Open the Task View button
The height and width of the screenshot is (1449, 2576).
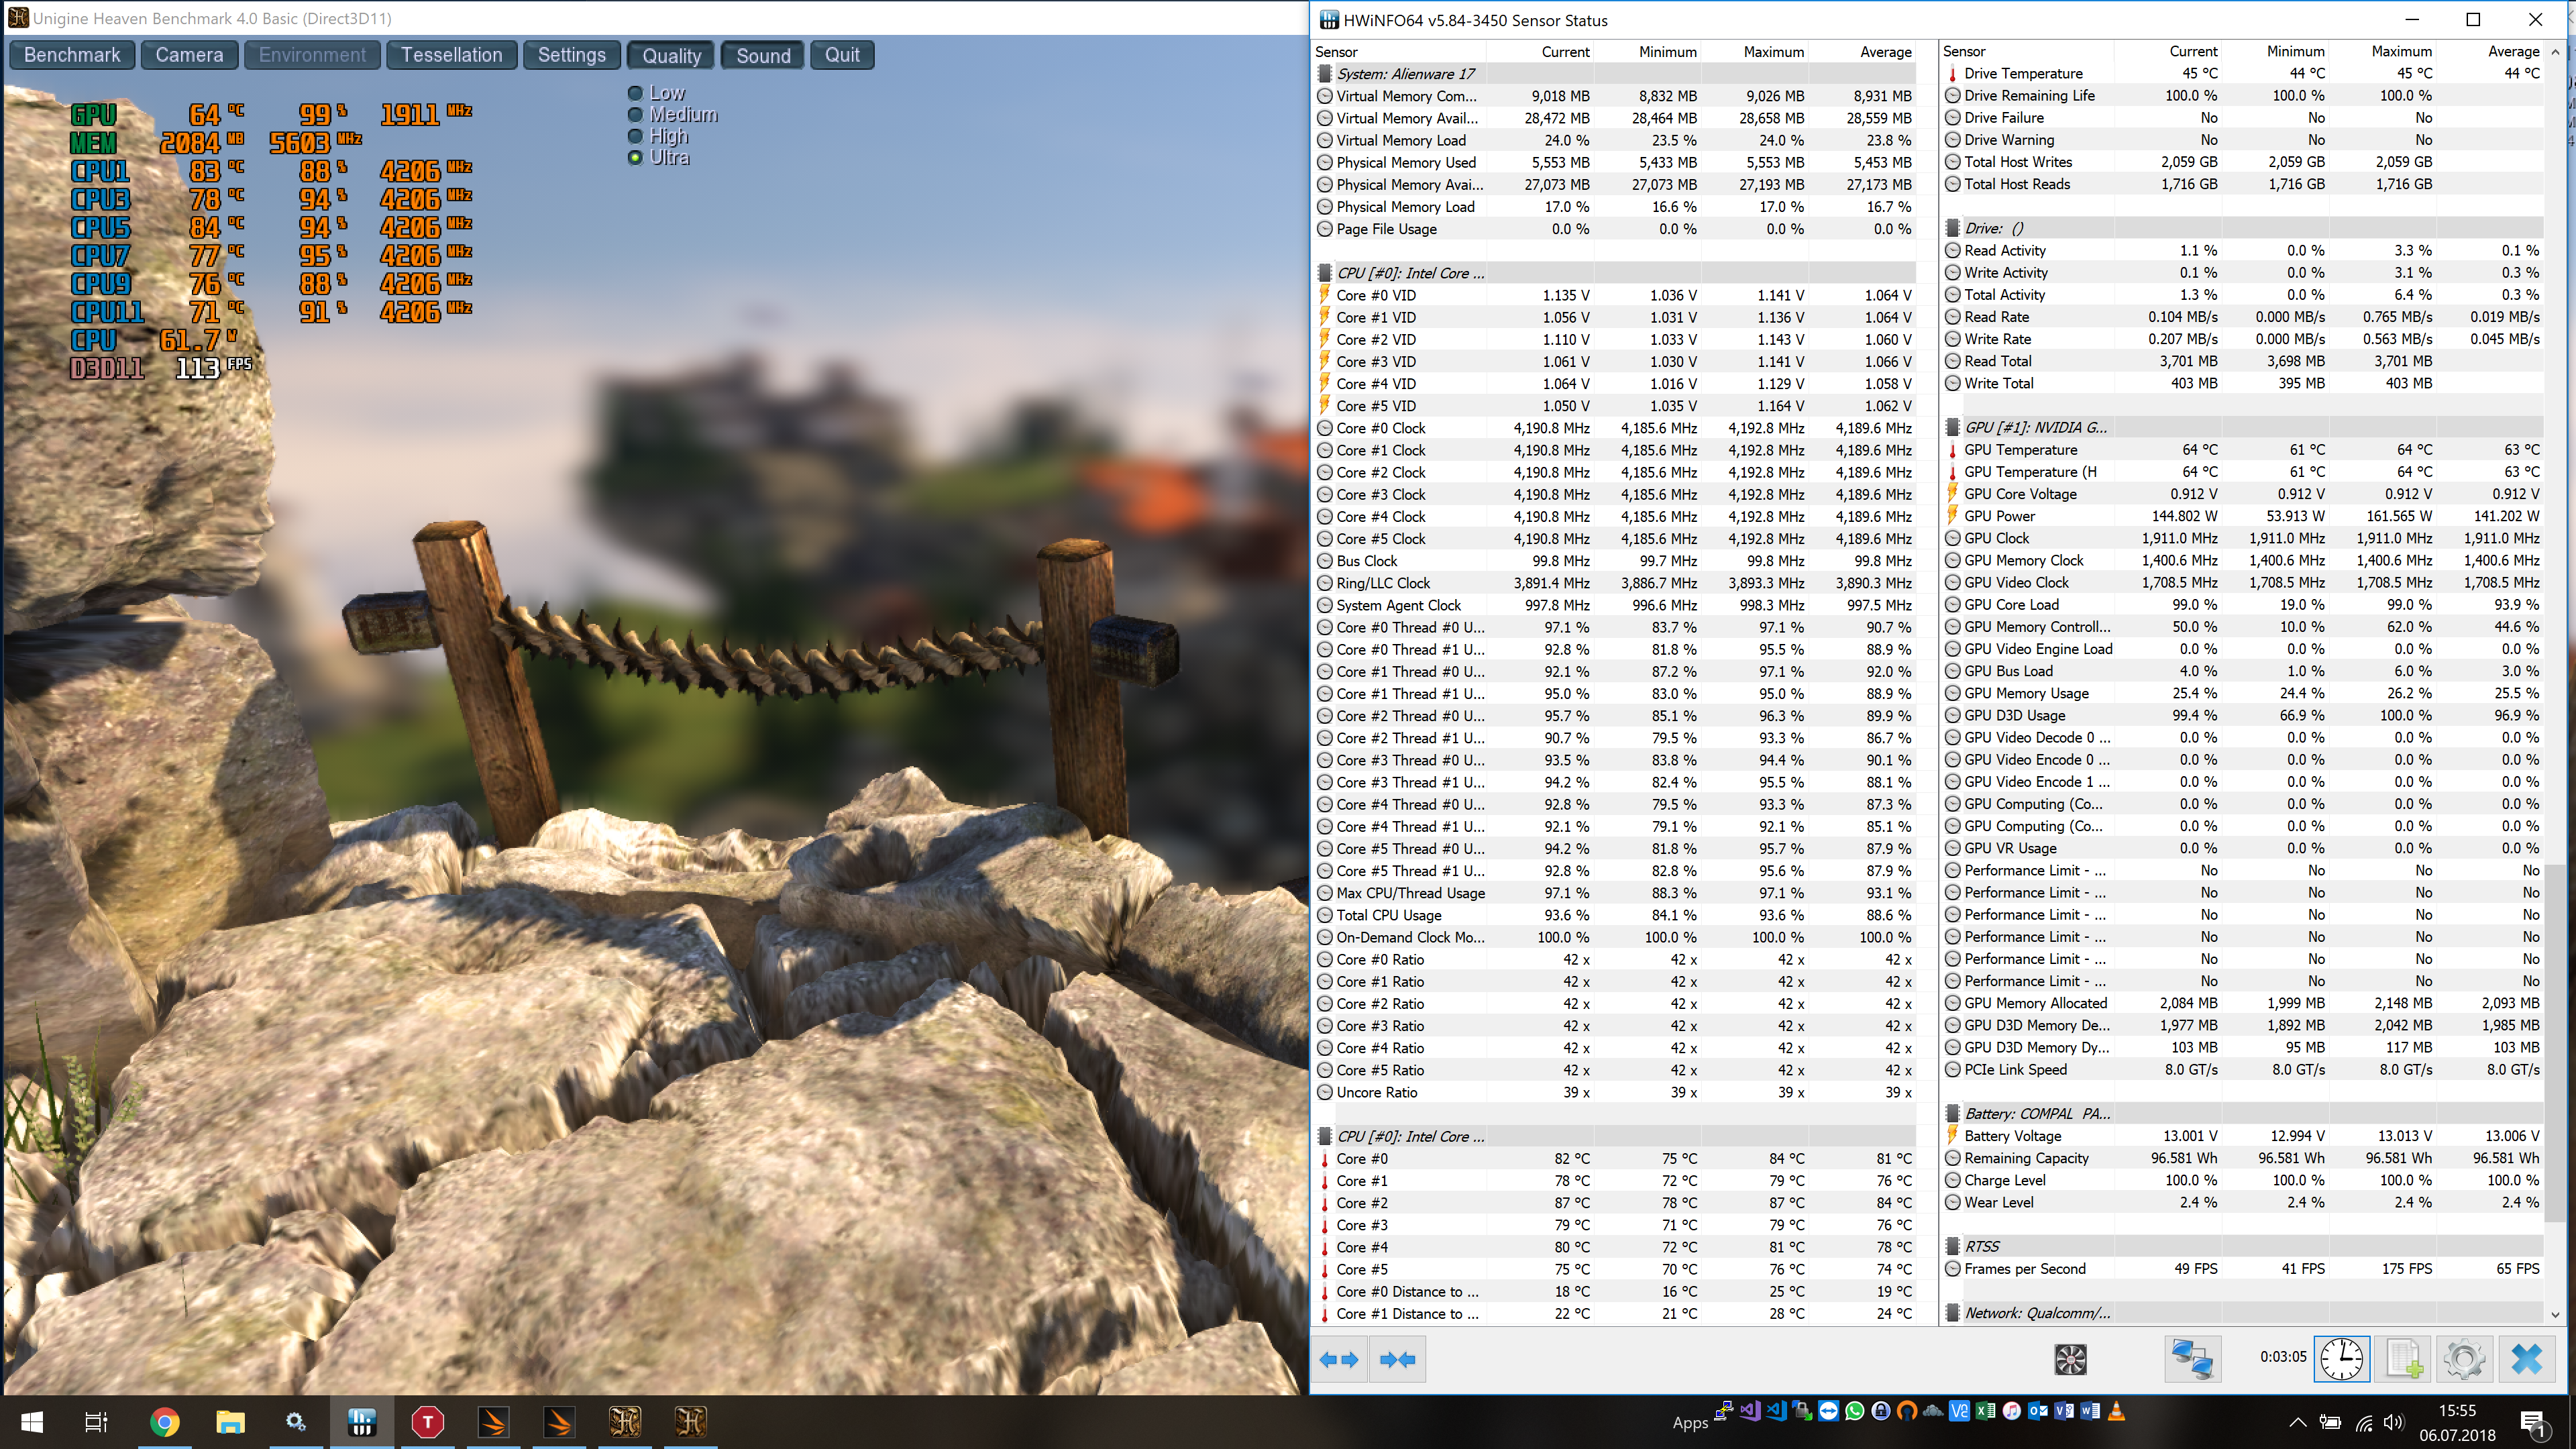tap(97, 1421)
